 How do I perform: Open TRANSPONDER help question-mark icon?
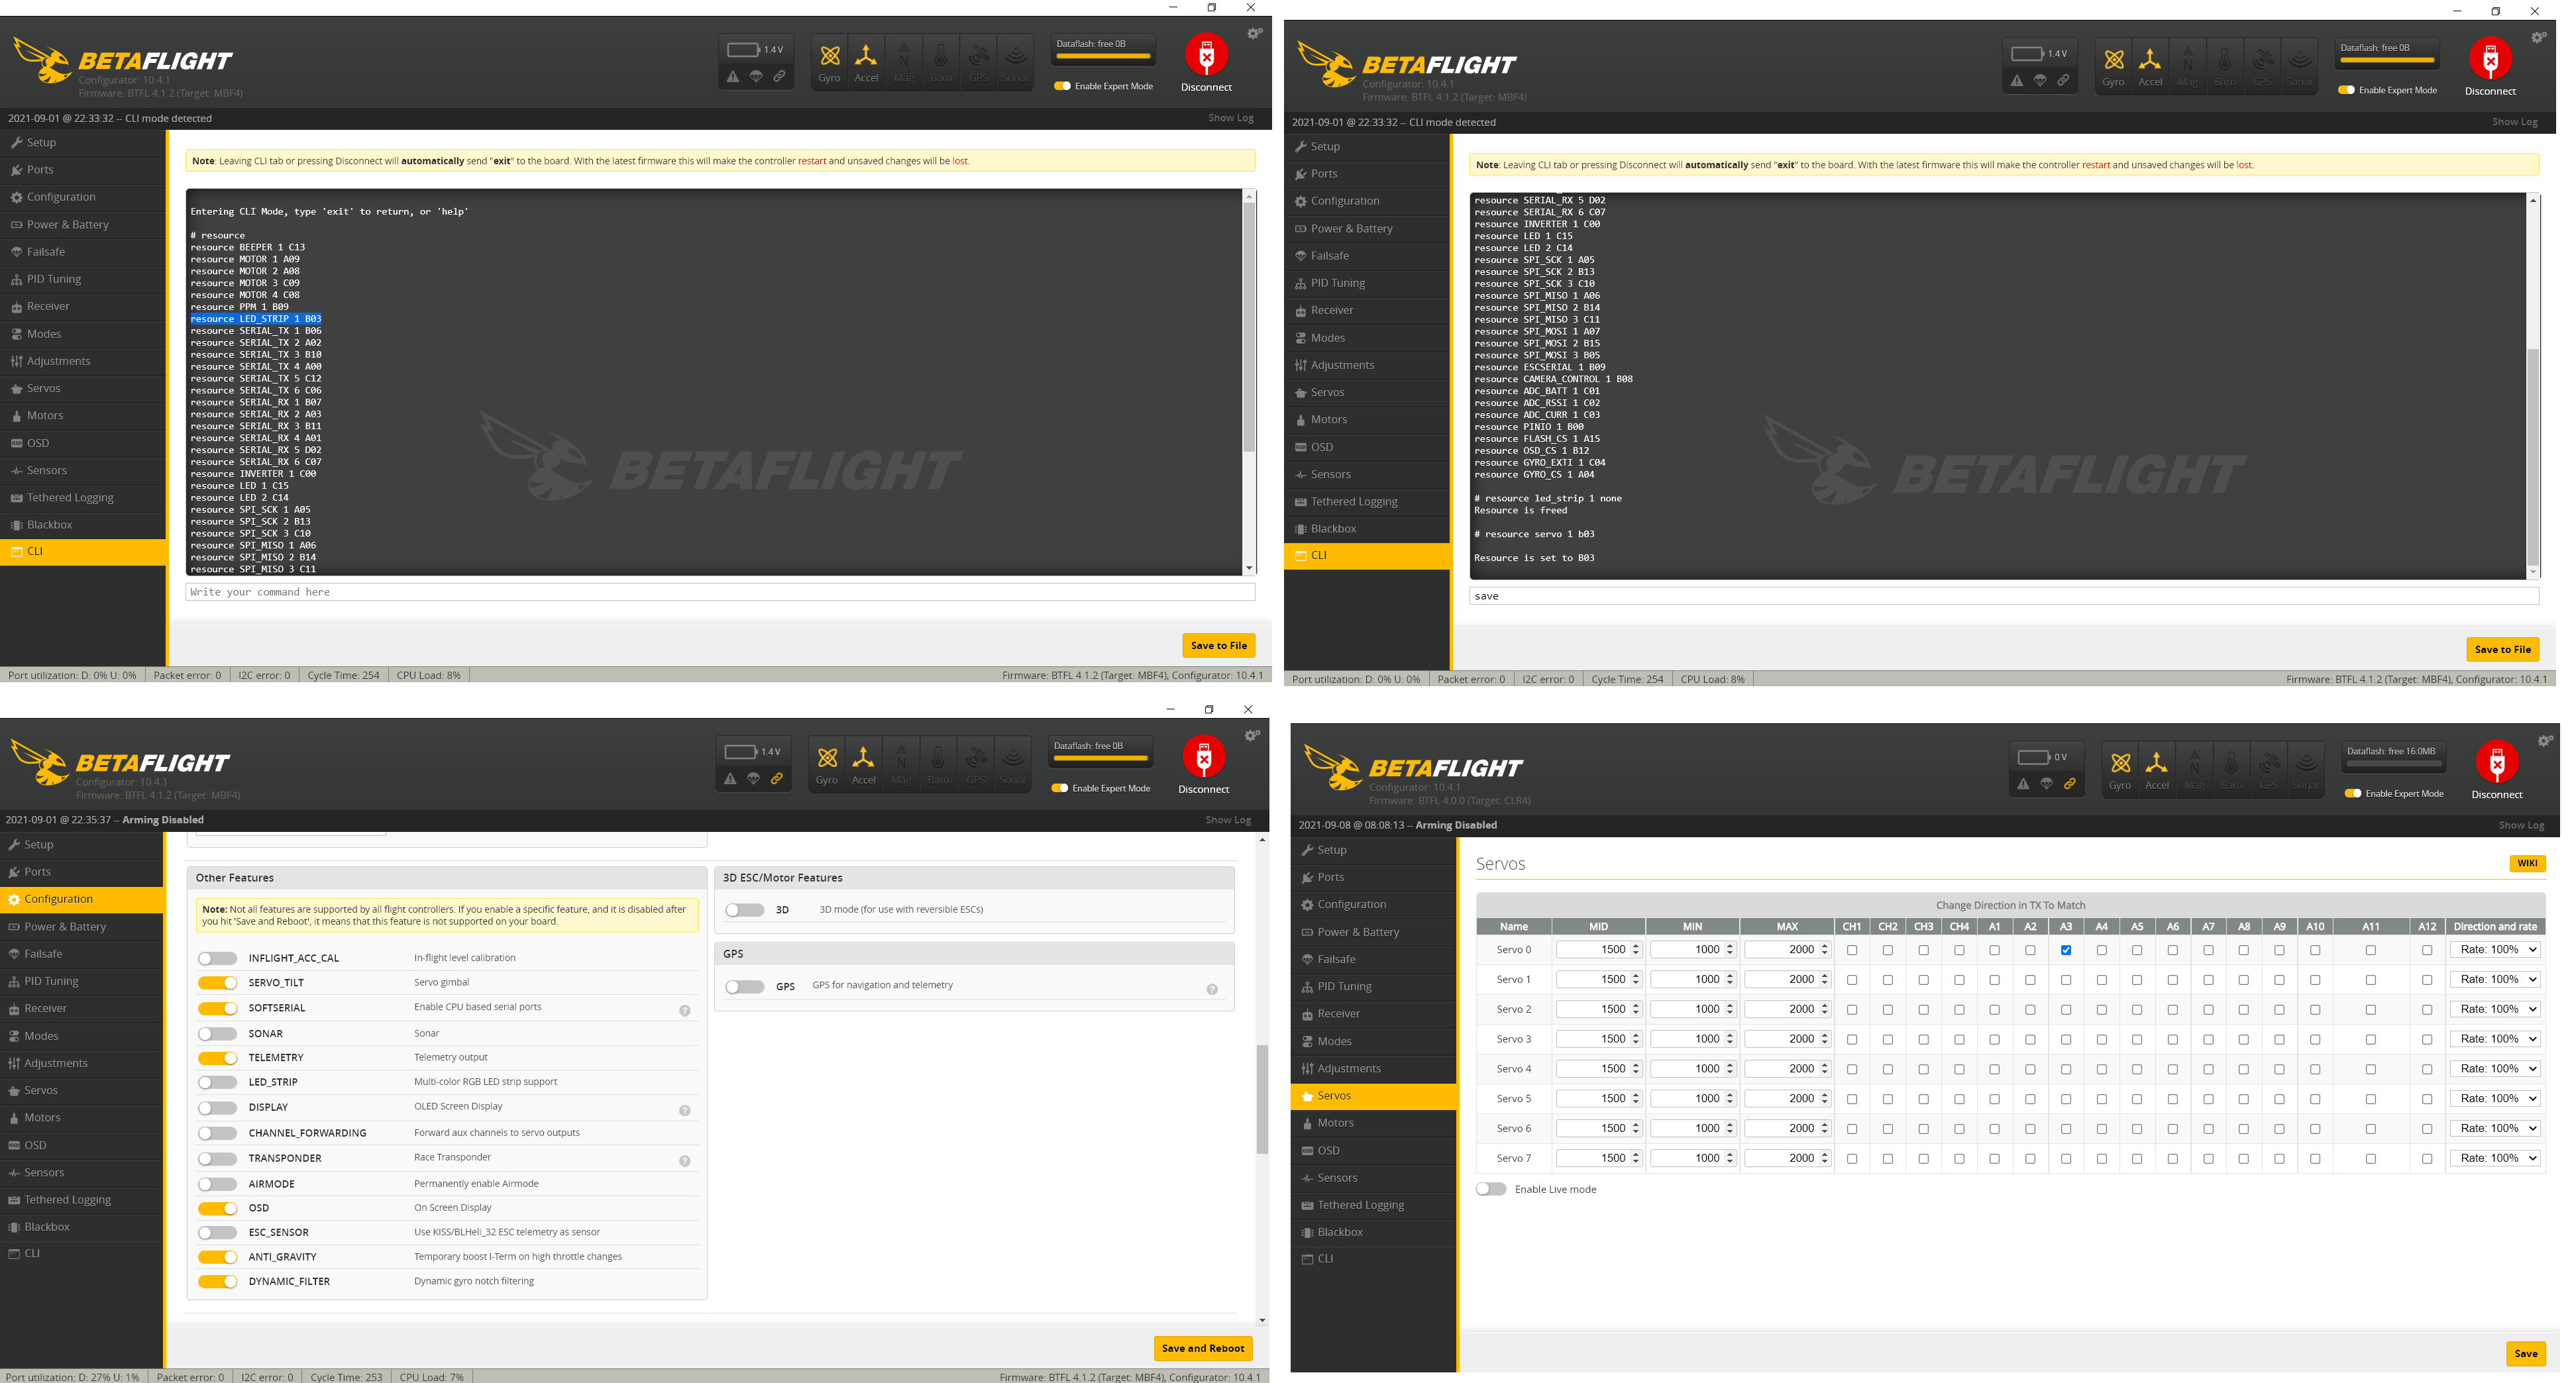coord(685,1161)
